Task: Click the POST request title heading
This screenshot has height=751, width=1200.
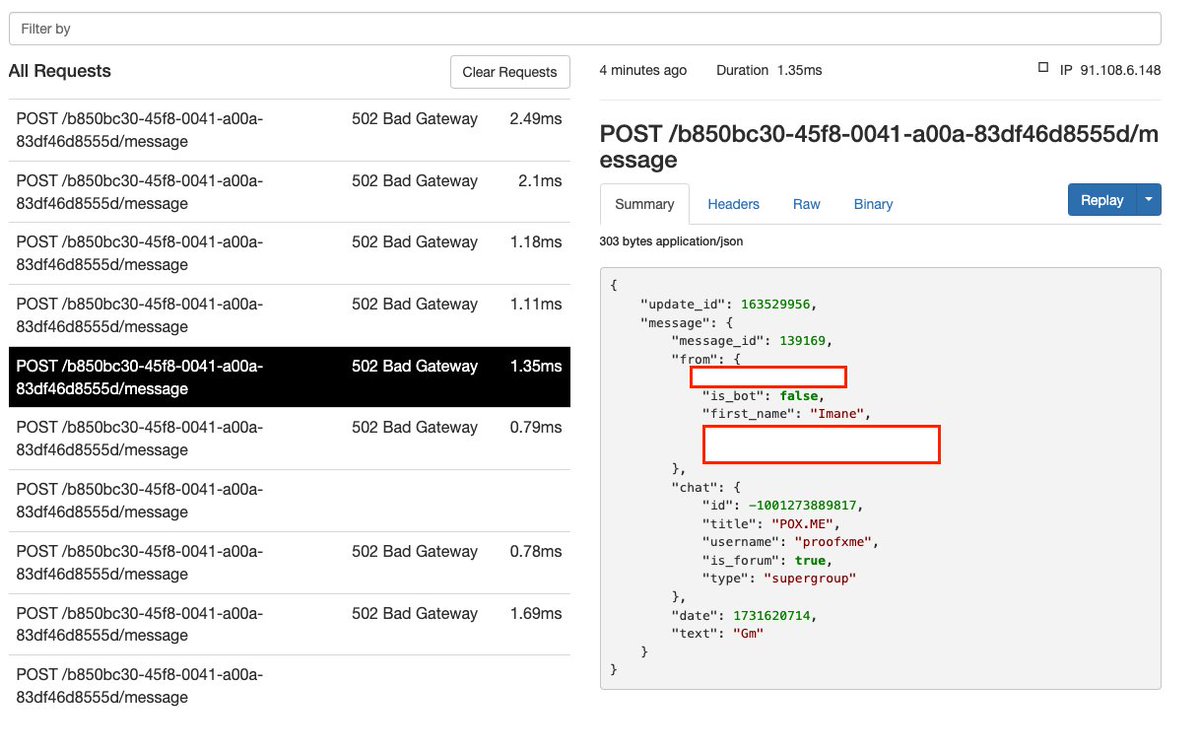Action: click(x=879, y=147)
